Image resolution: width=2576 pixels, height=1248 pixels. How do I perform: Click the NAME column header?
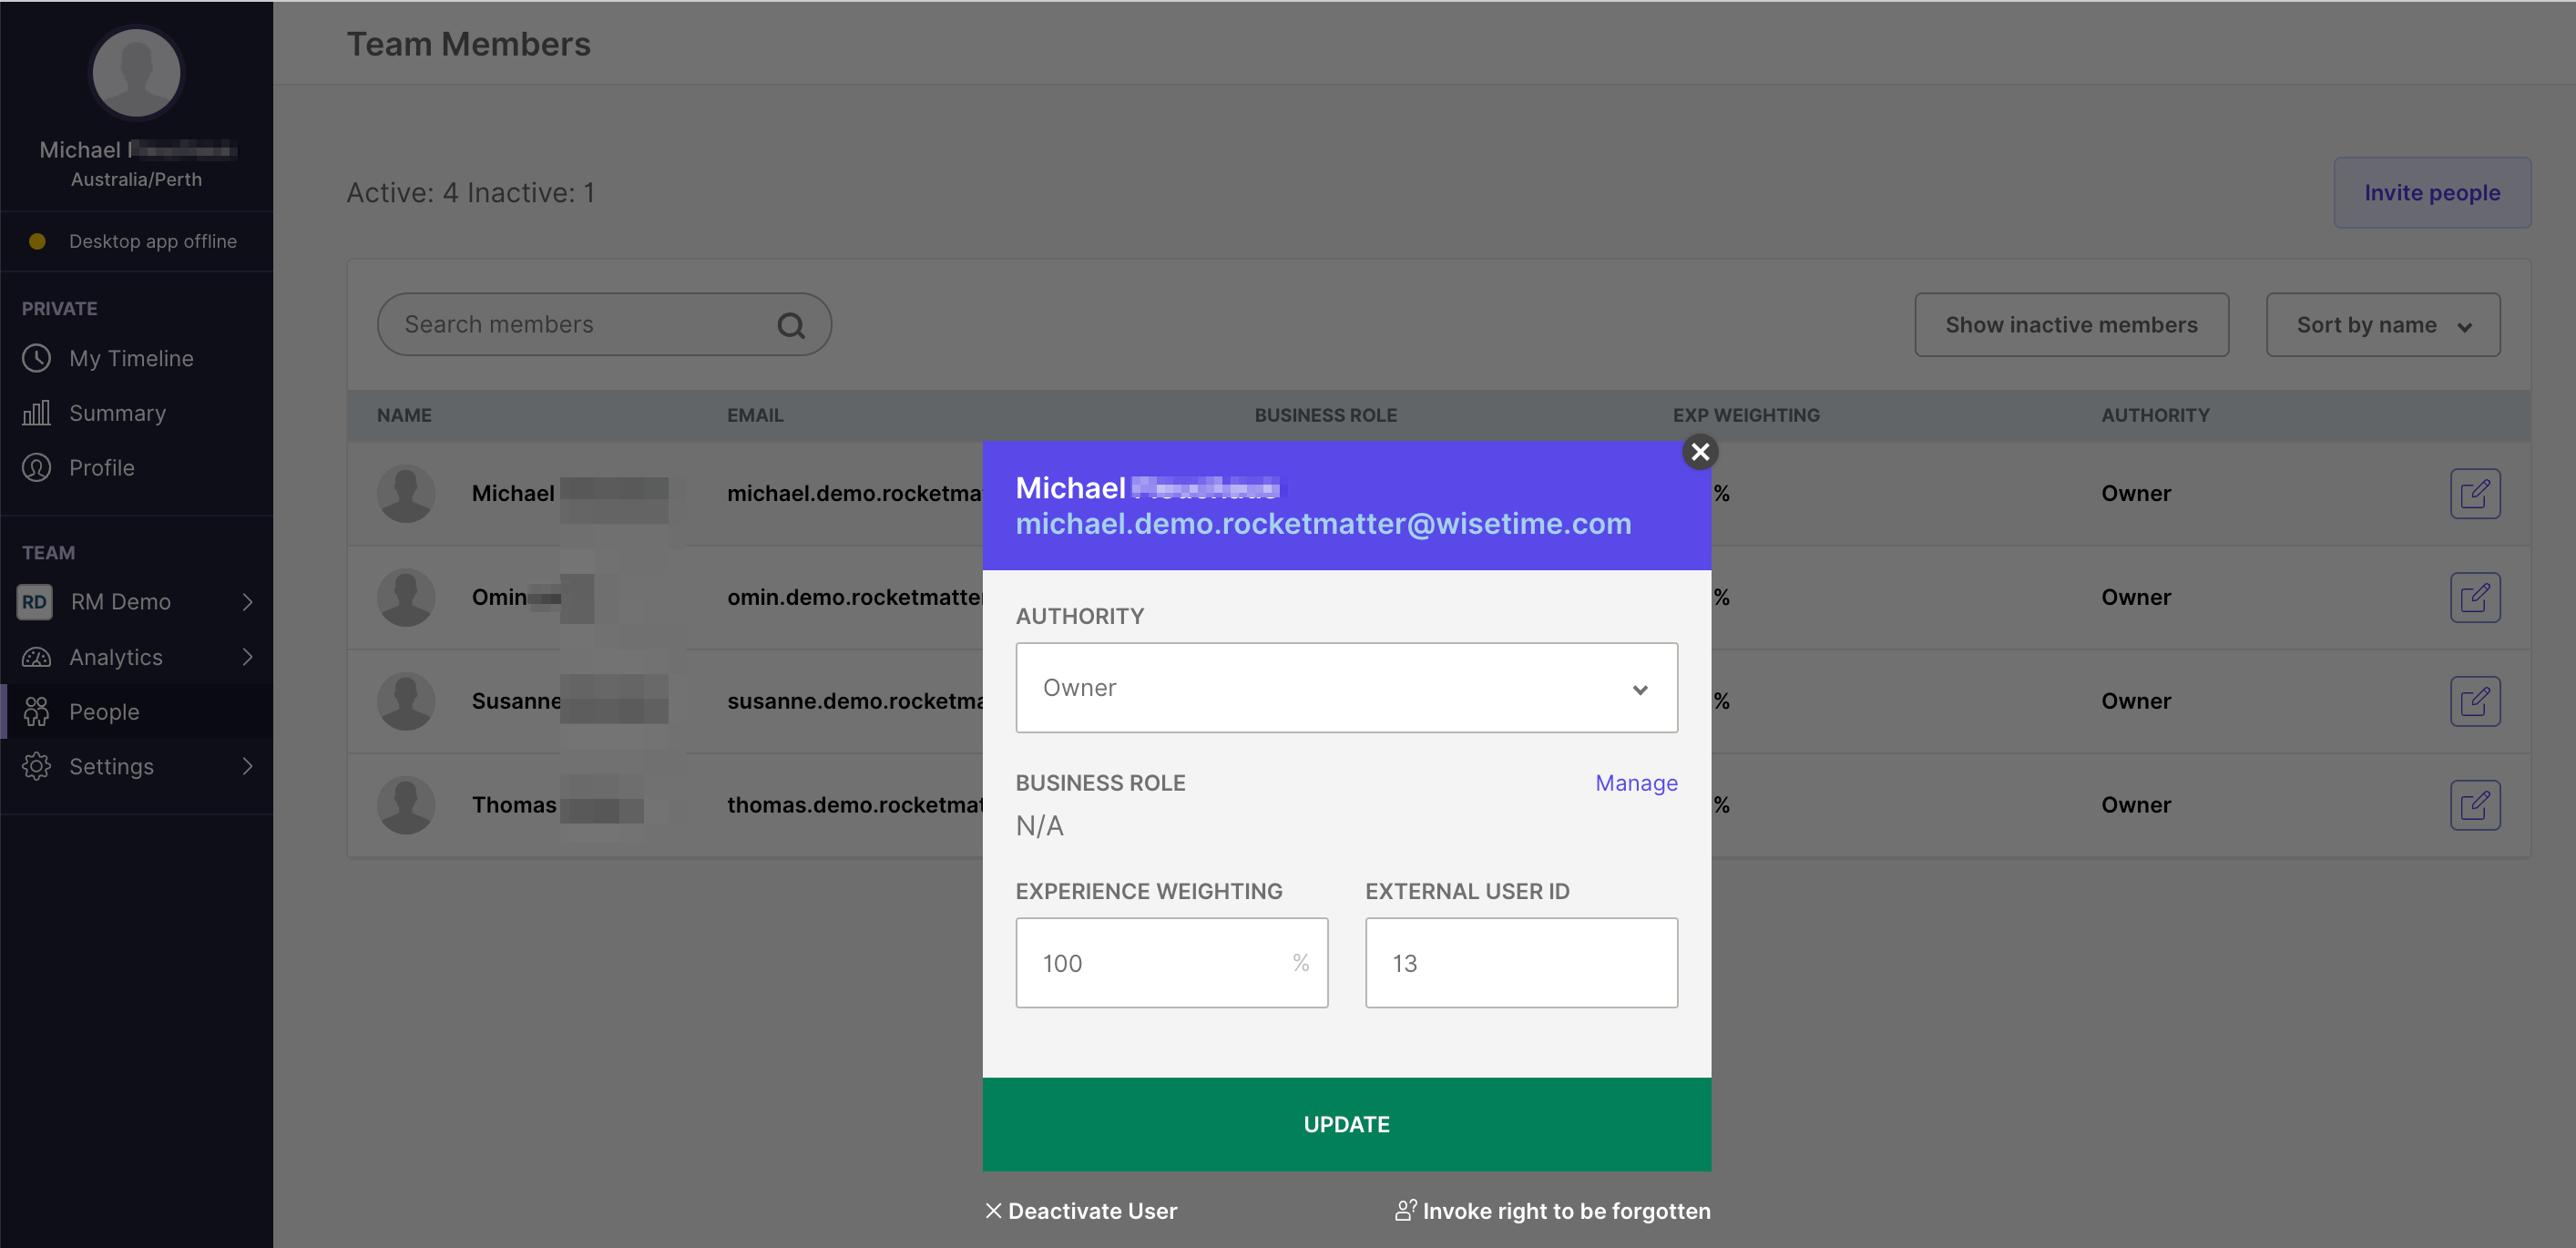404,415
